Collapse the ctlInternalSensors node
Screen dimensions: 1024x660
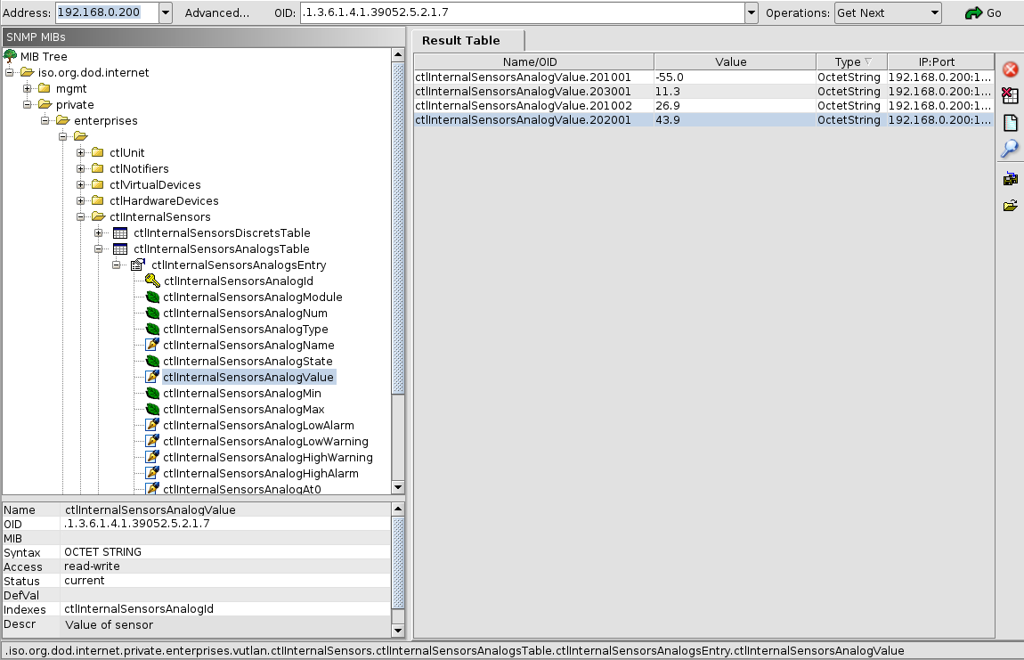pos(80,217)
